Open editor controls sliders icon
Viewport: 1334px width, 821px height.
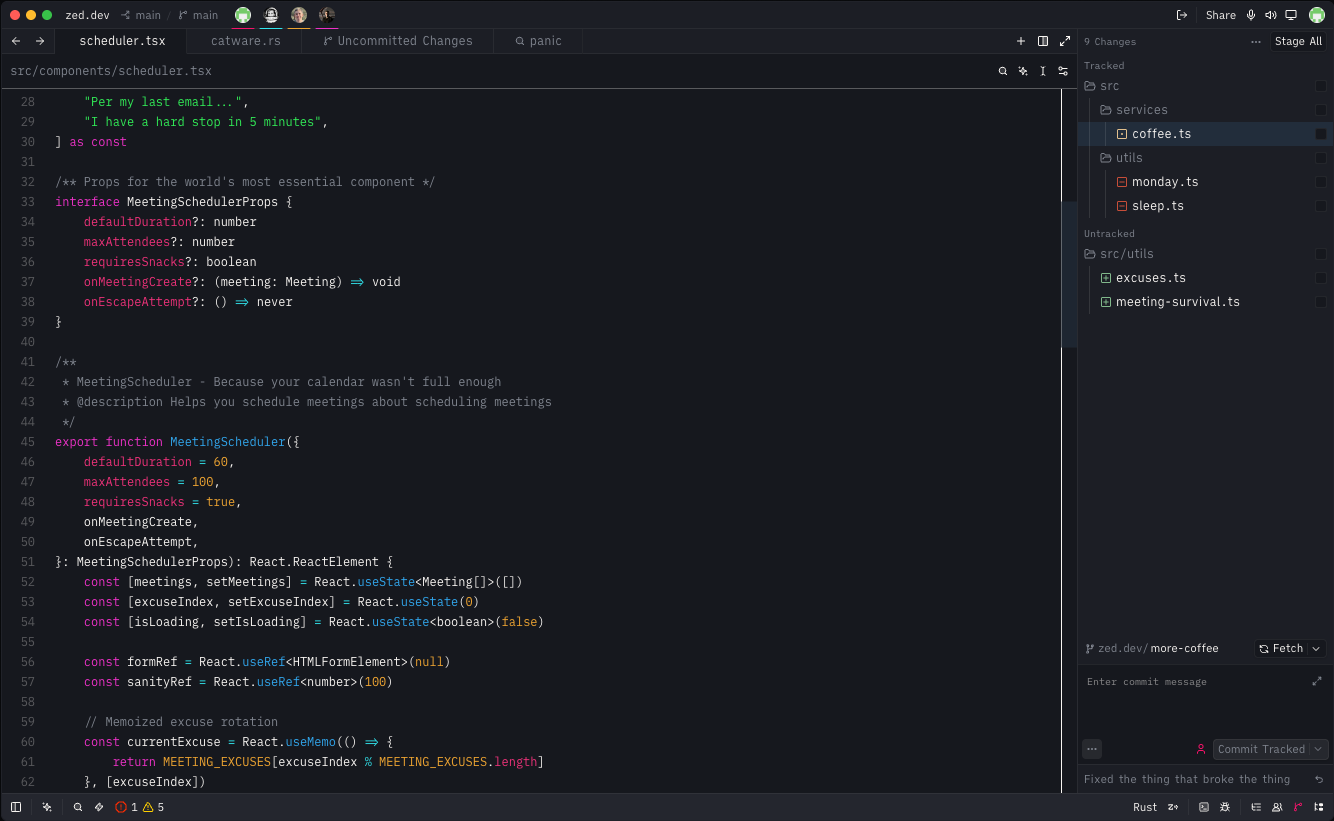click(1063, 71)
